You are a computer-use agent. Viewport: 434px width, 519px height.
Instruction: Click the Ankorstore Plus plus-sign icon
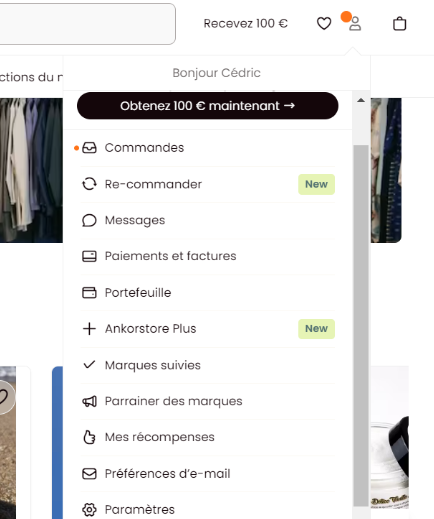pyautogui.click(x=89, y=329)
